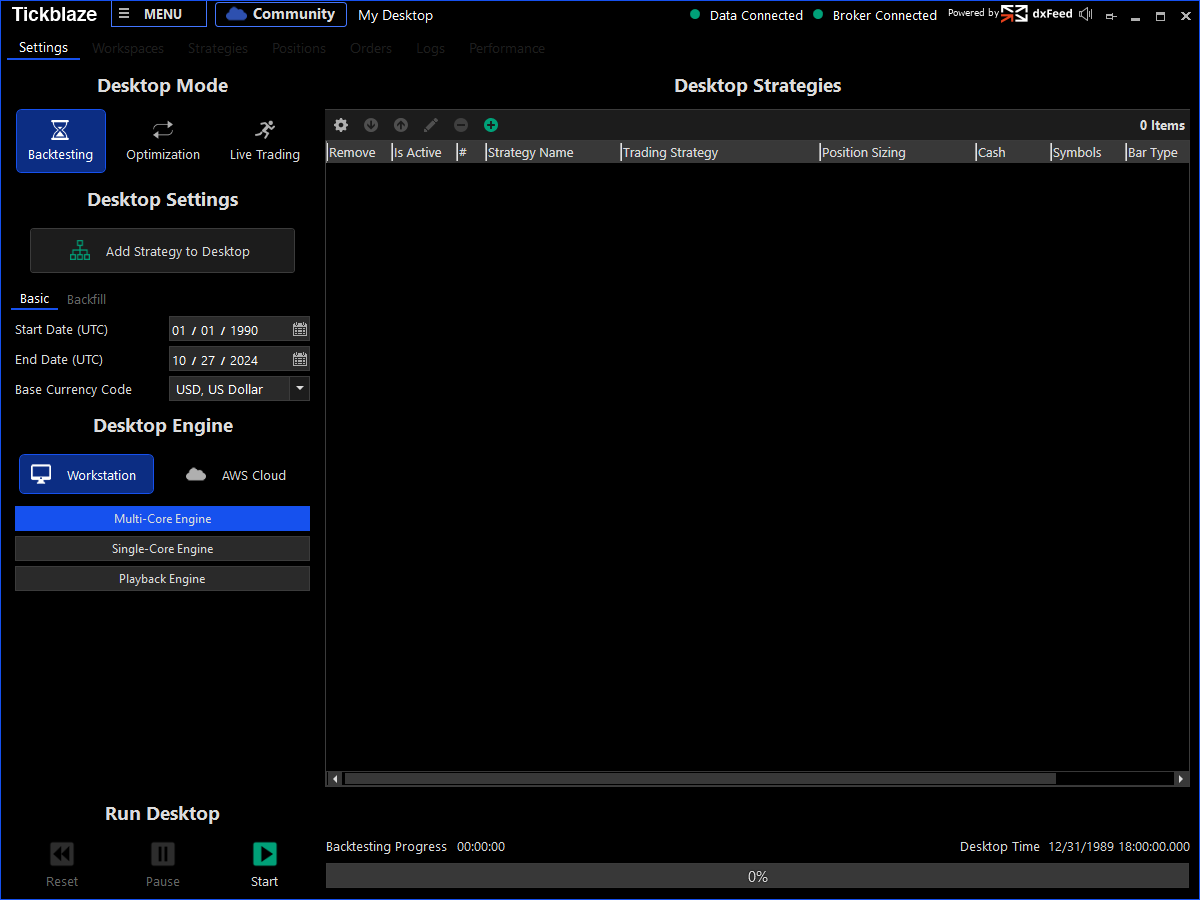The image size is (1200, 900).
Task: Click the horizontal scrollbar thumb in strategies grid
Action: pyautogui.click(x=700, y=778)
